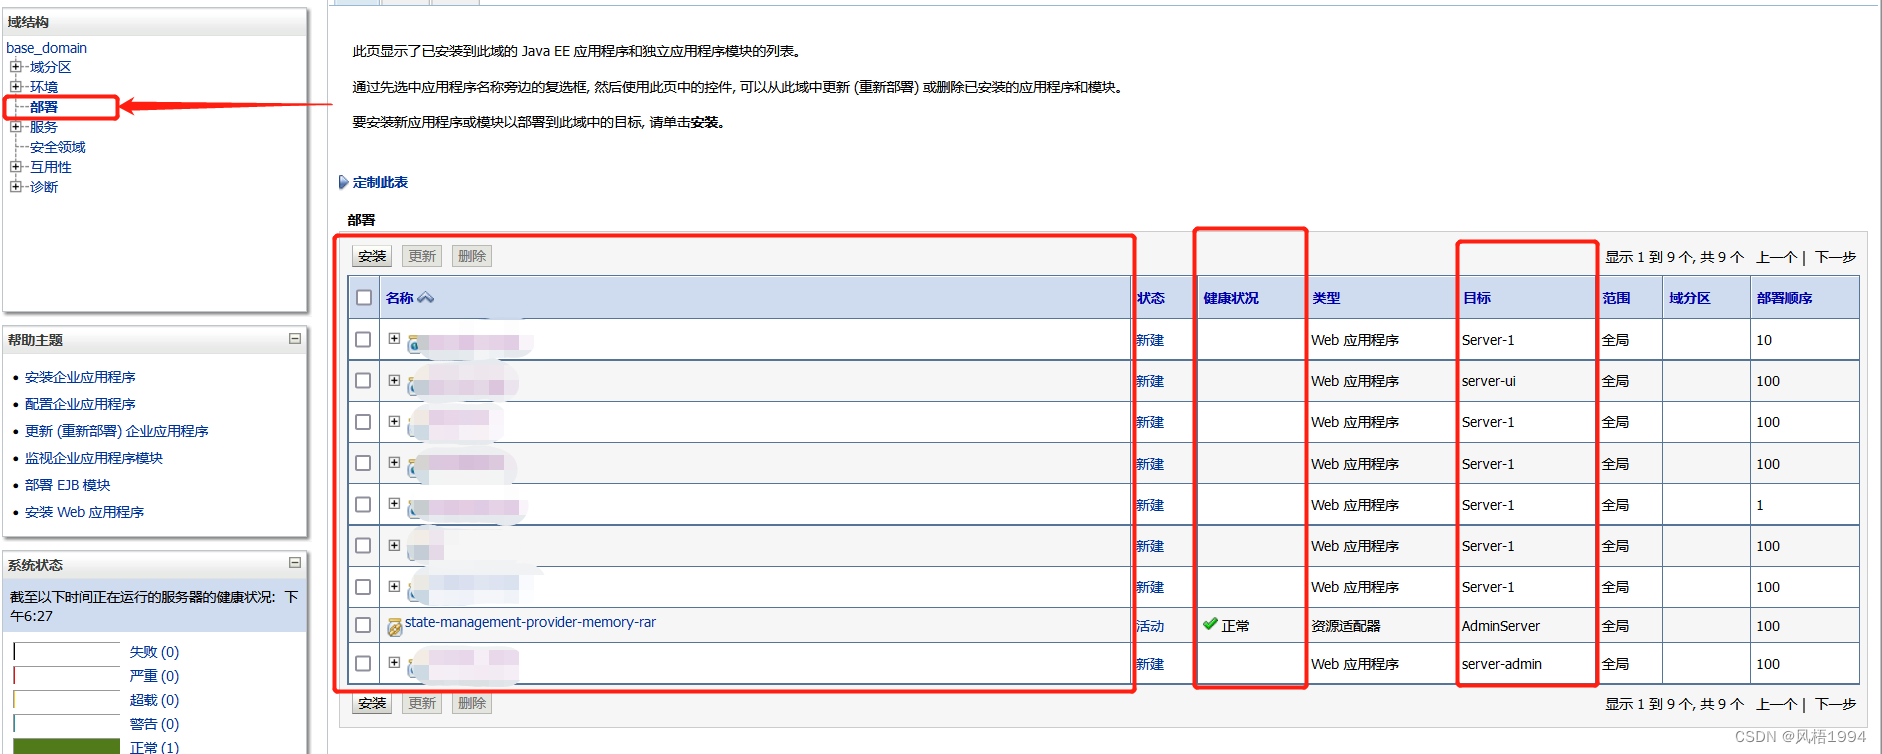Click the bottom 安装 button
Screen dimensions: 1882x754
click(x=372, y=703)
